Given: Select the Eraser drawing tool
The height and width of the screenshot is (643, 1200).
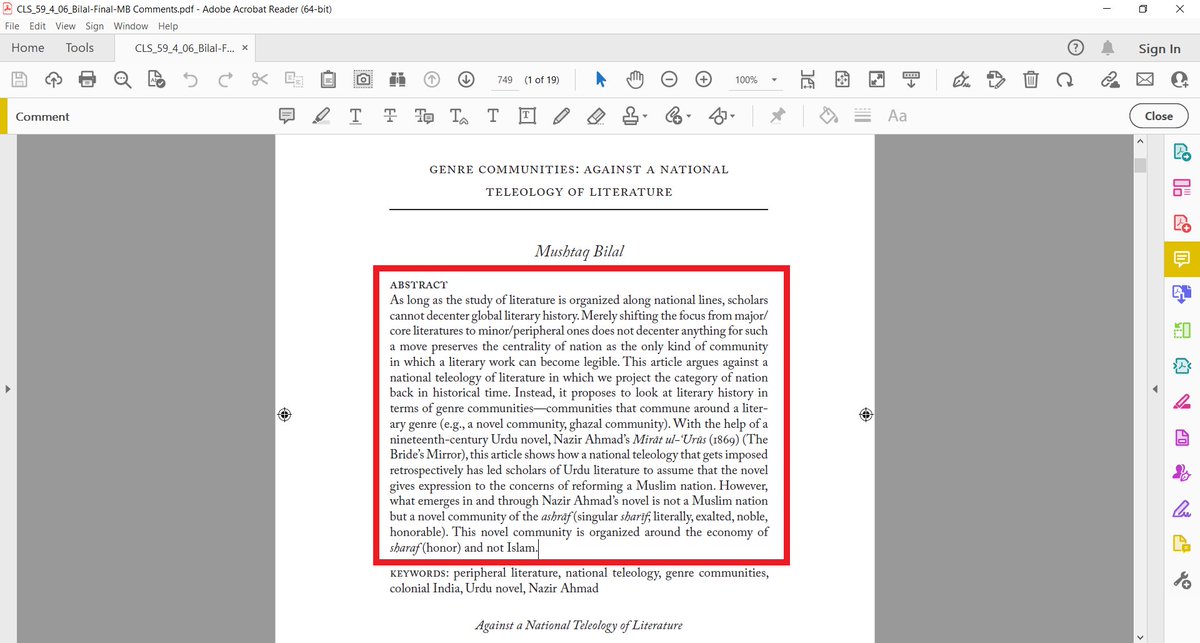Looking at the screenshot, I should (595, 116).
